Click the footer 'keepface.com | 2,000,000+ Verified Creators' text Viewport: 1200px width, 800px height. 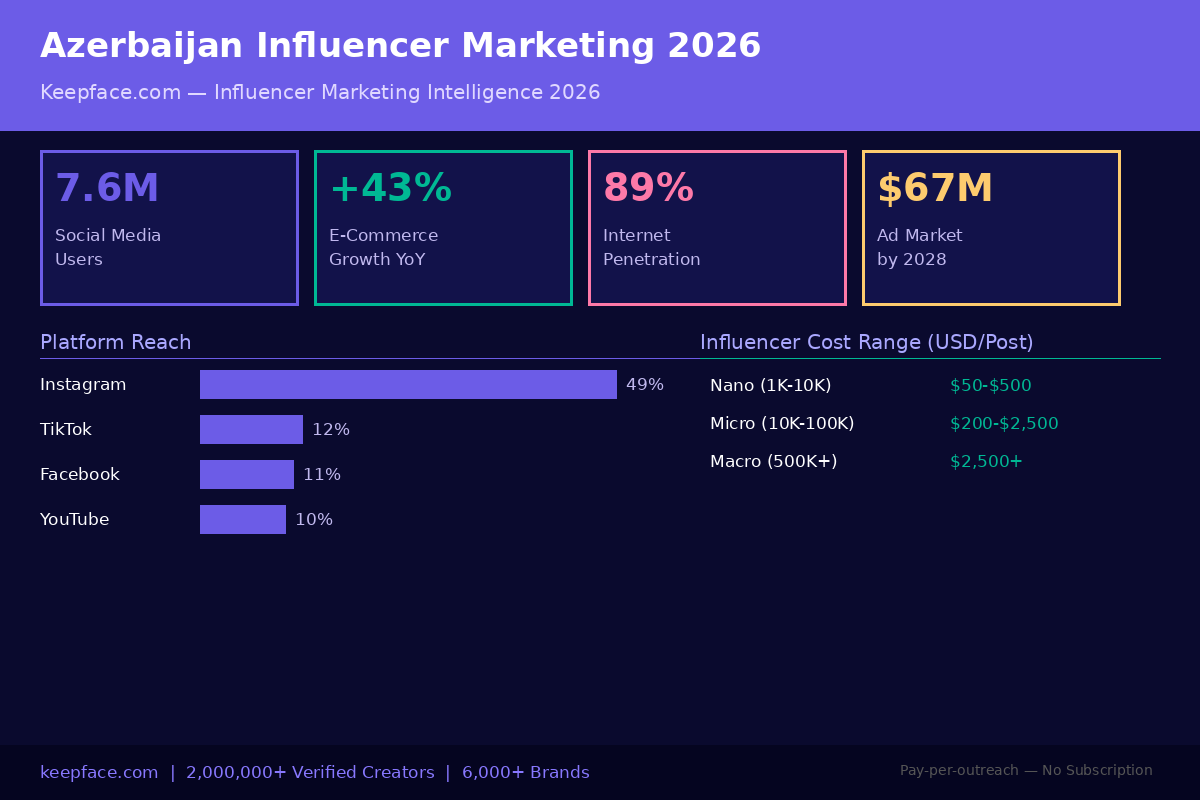pos(237,773)
